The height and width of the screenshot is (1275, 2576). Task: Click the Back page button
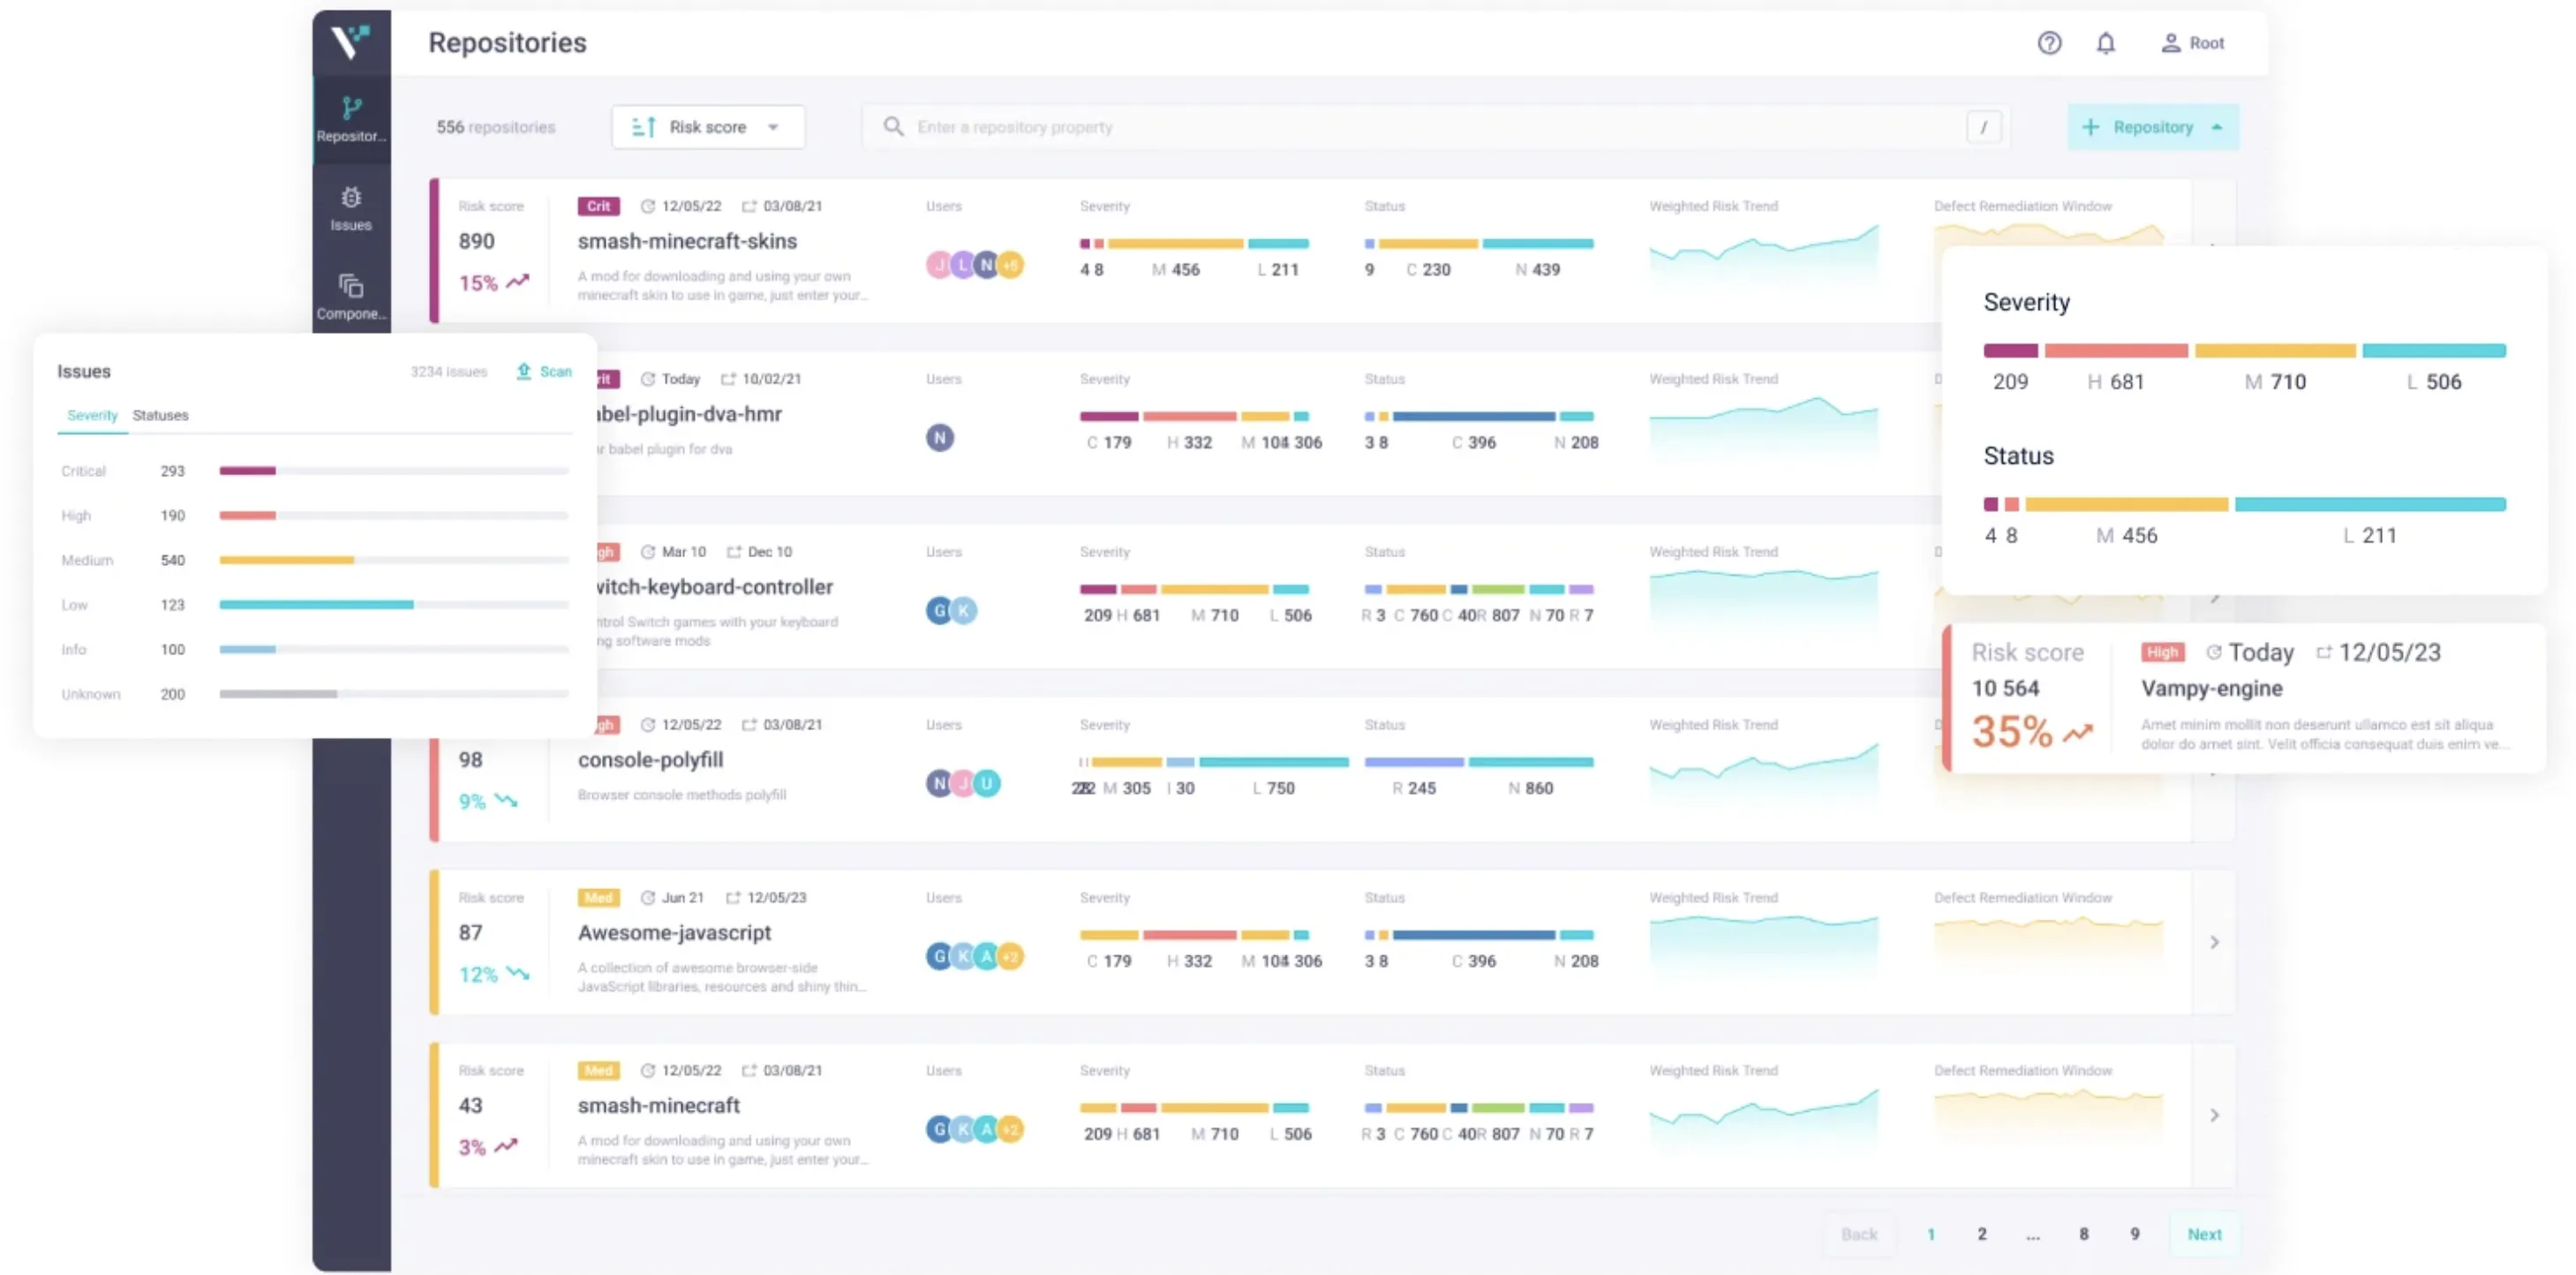[x=1858, y=1234]
